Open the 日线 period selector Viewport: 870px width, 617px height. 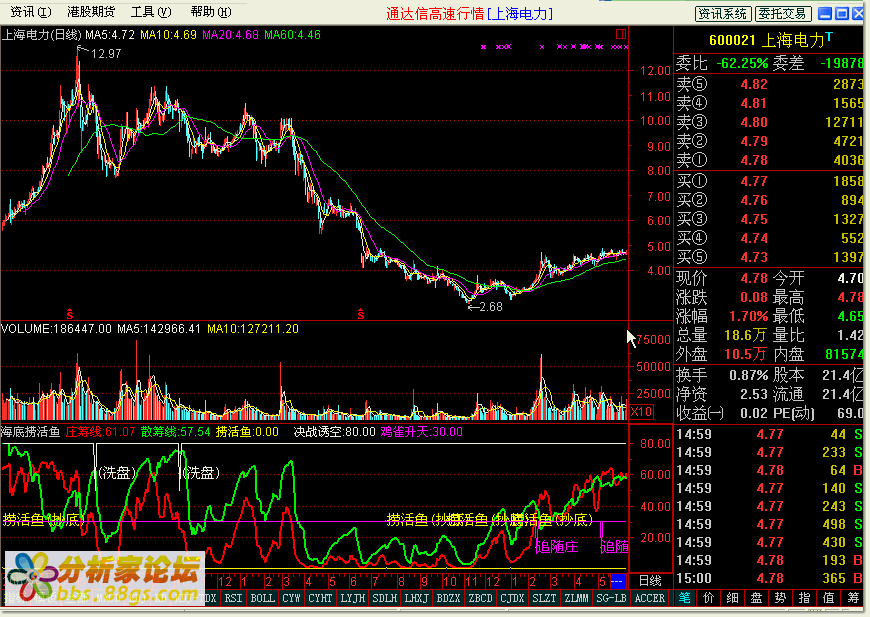pos(650,580)
